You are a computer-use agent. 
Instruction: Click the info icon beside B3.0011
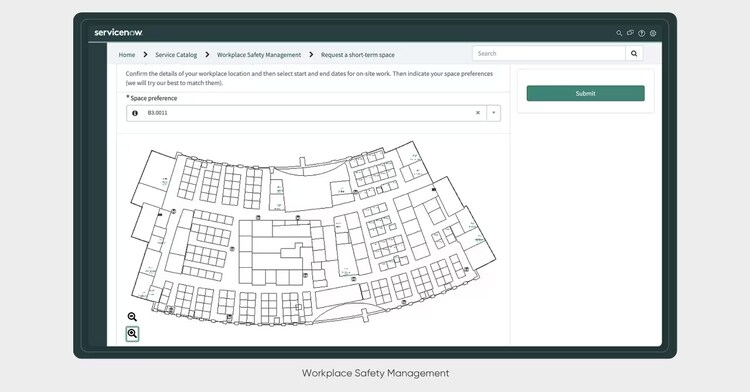(x=135, y=113)
